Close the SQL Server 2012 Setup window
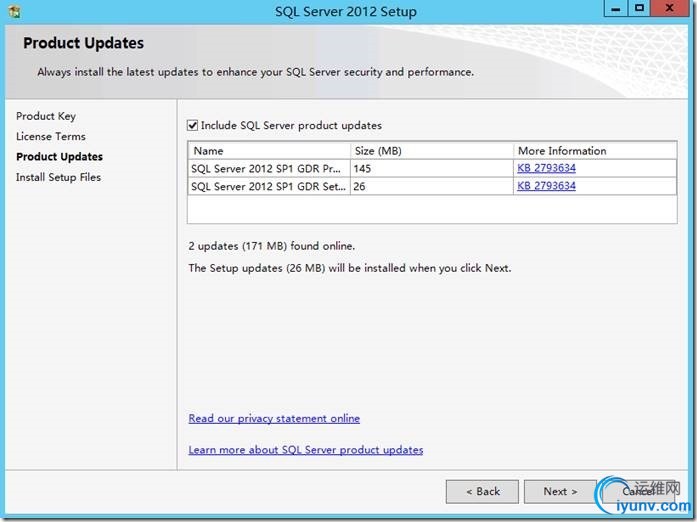This screenshot has height=522, width=697. pos(670,8)
